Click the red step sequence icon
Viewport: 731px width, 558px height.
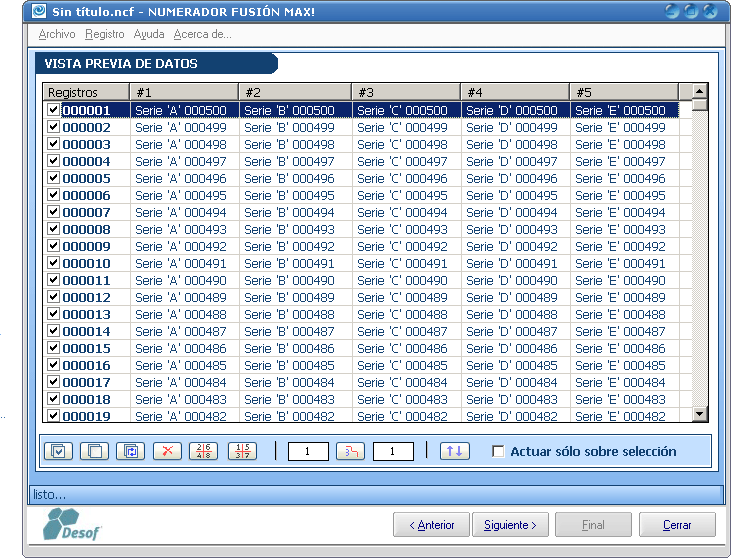click(x=351, y=451)
